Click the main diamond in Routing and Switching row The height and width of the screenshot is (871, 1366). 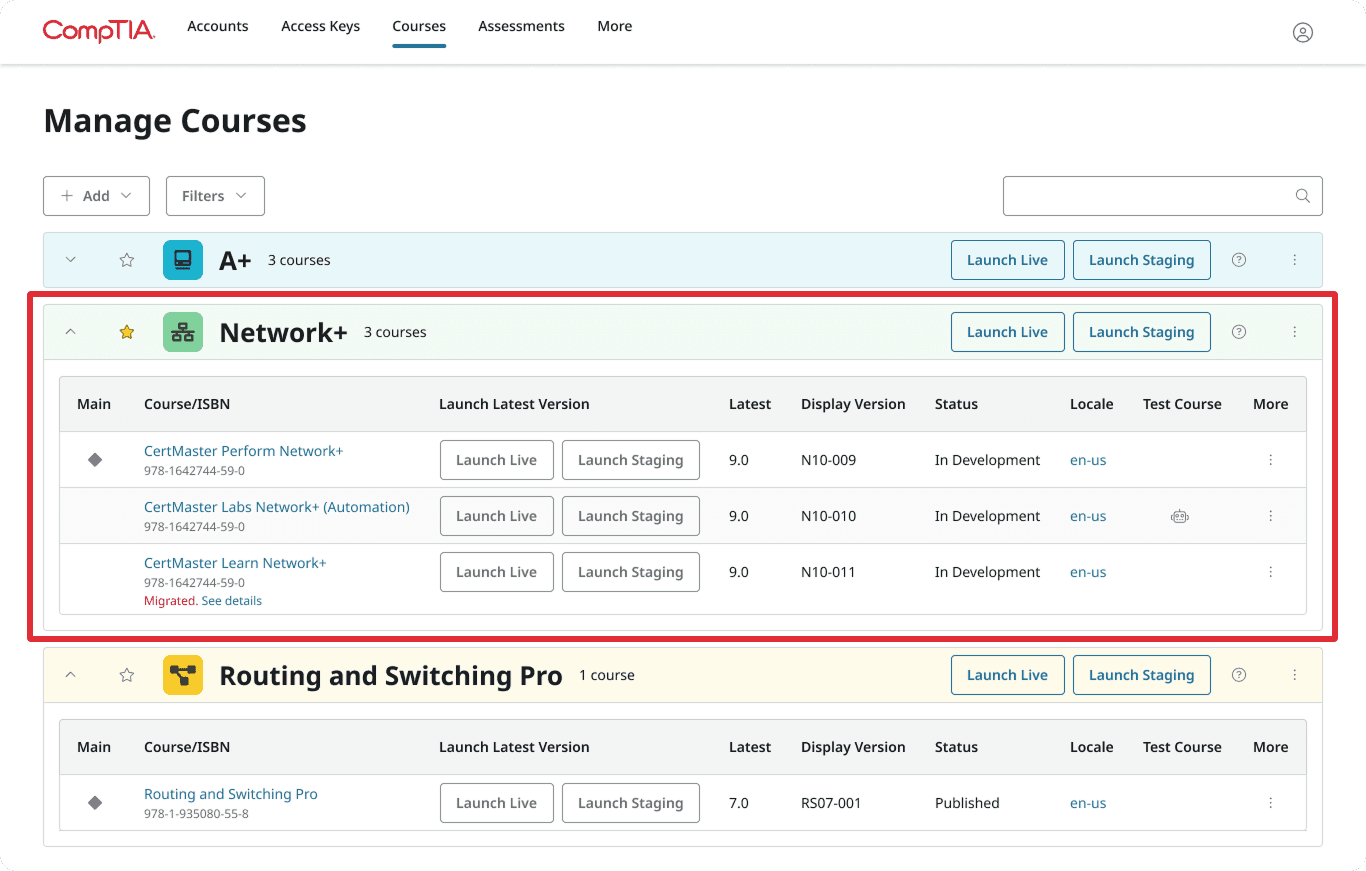pos(95,803)
